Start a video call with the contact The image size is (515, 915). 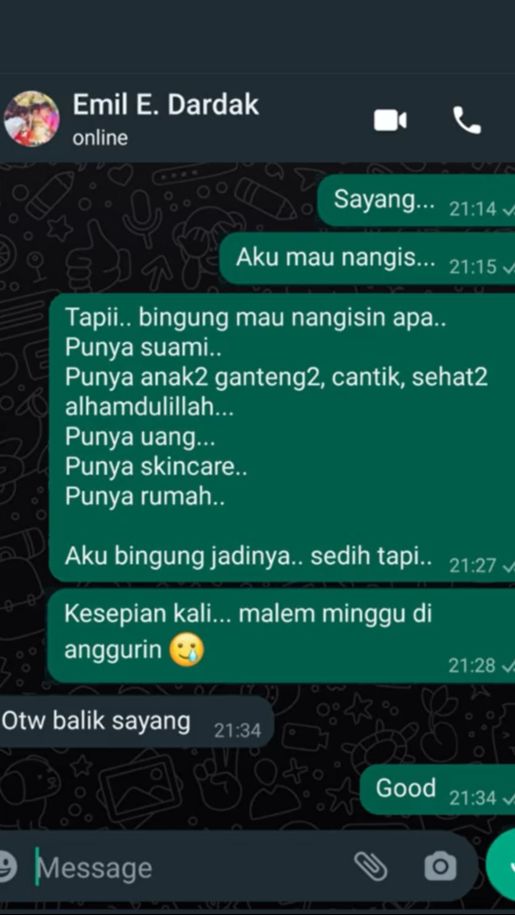(x=390, y=121)
